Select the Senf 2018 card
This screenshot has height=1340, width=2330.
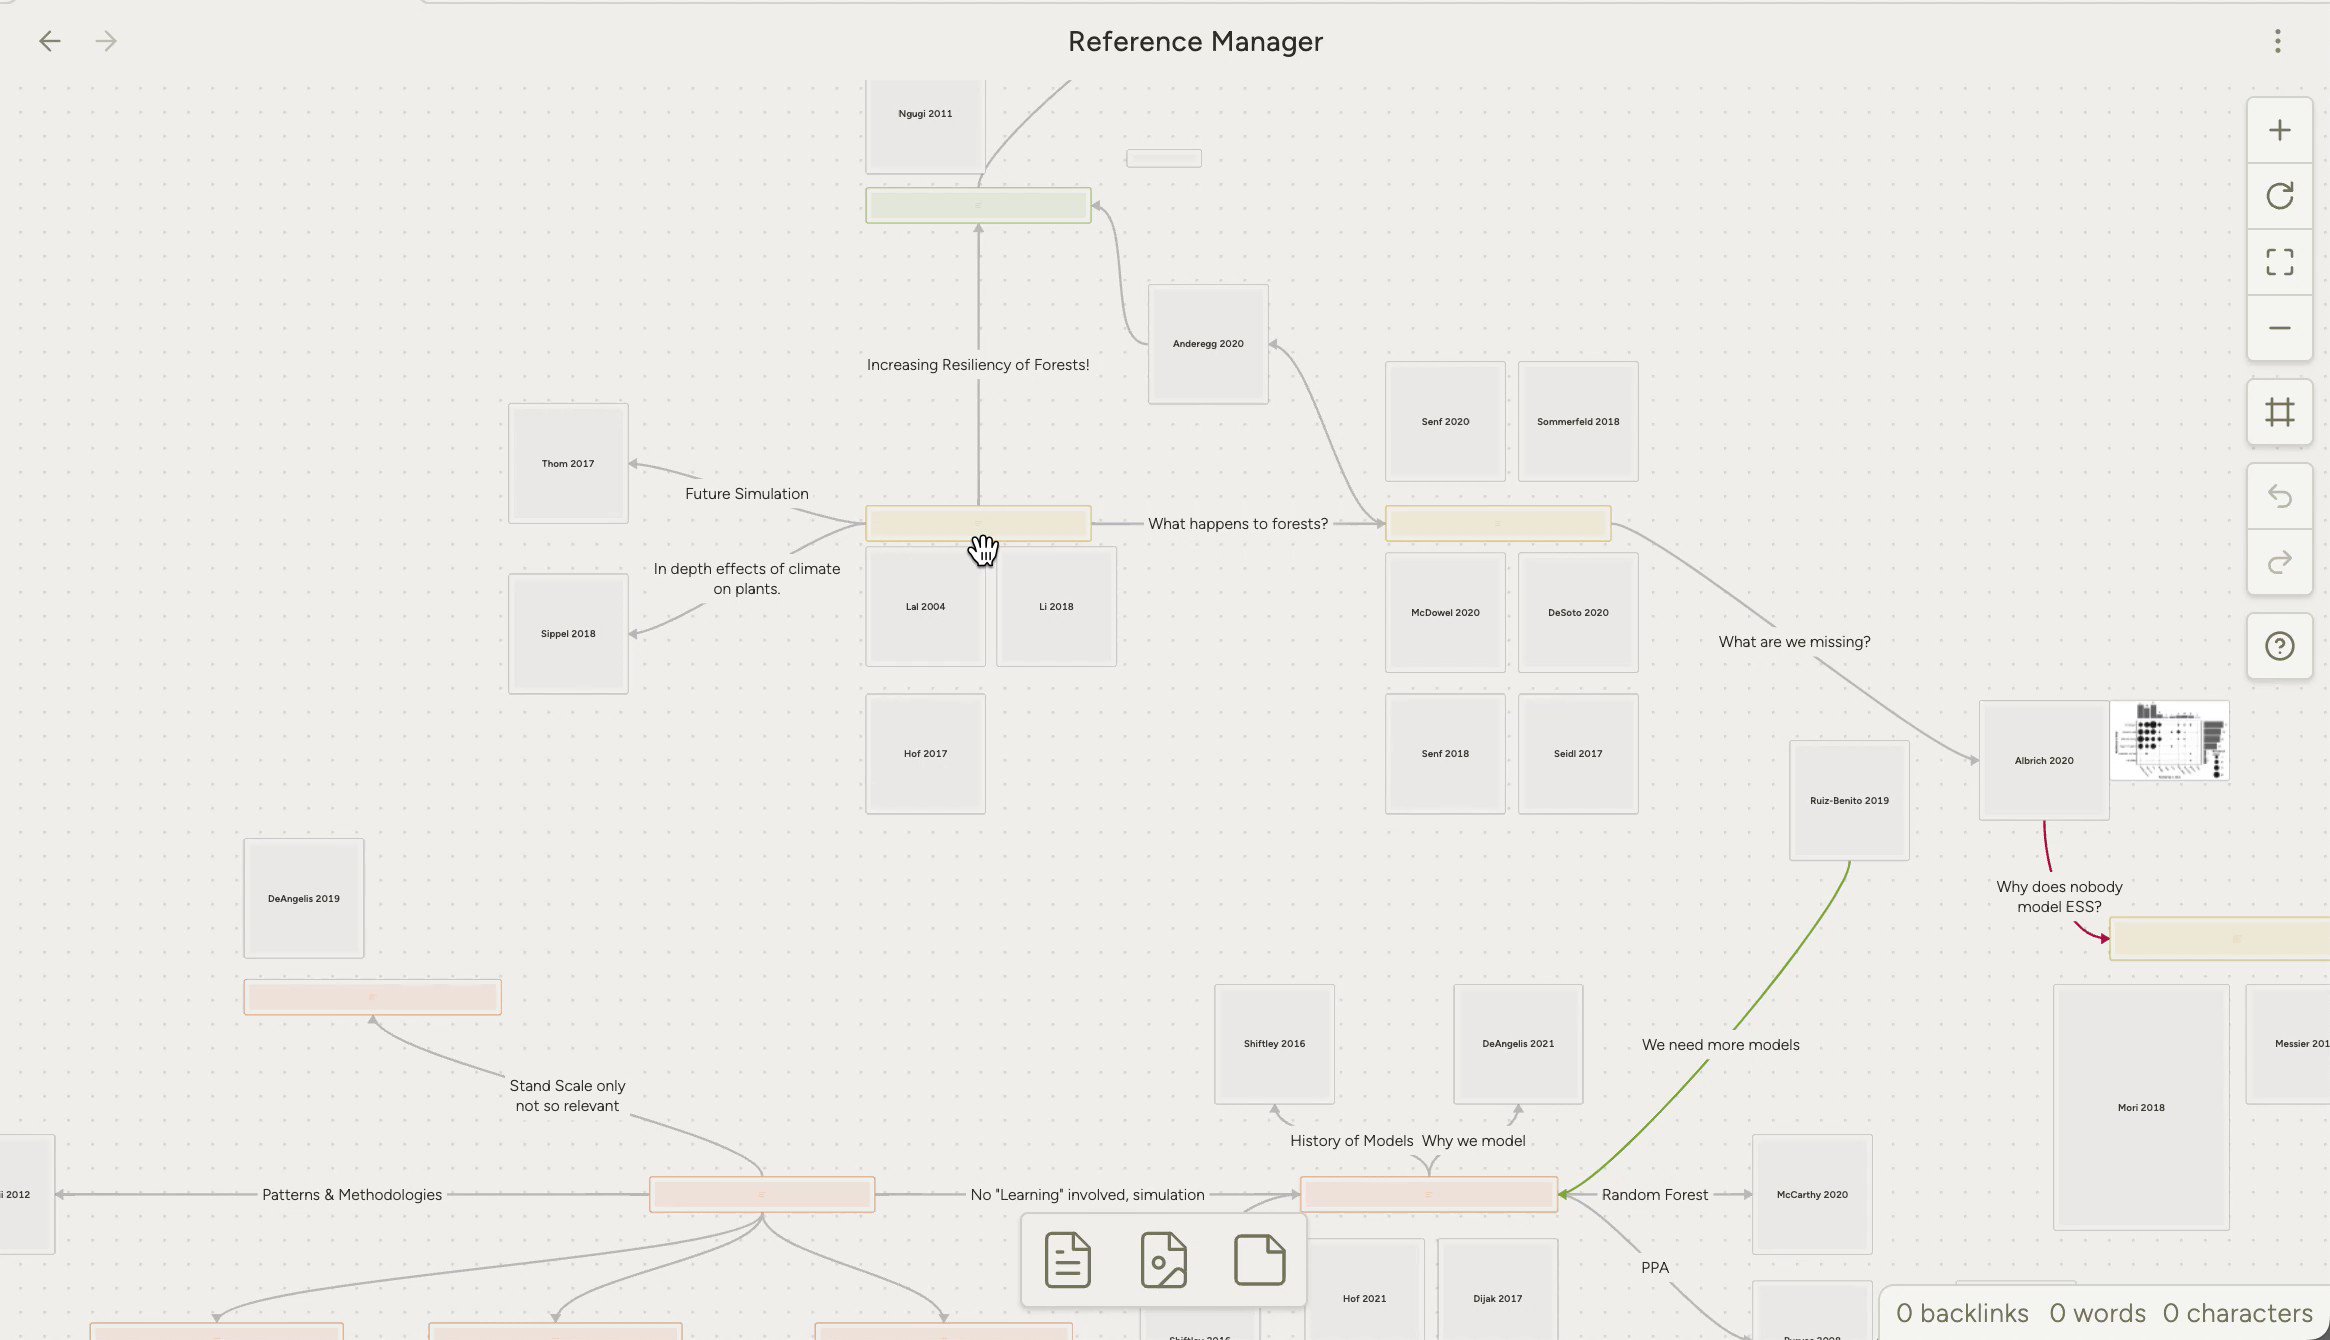(x=1445, y=754)
